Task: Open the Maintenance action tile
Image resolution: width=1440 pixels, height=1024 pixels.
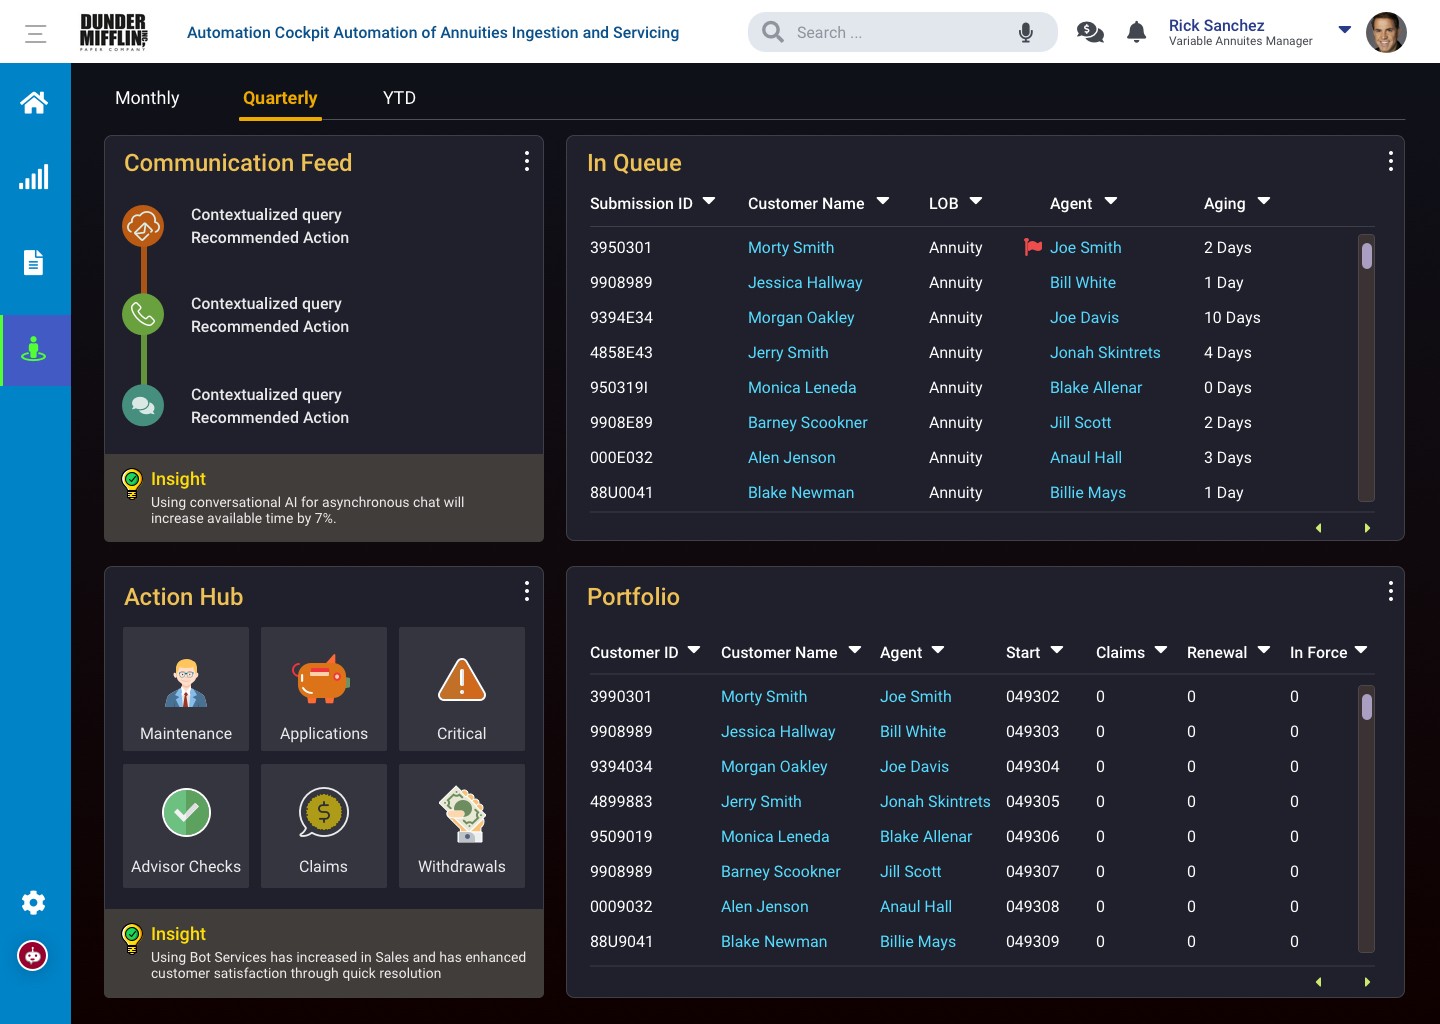Action: [186, 689]
